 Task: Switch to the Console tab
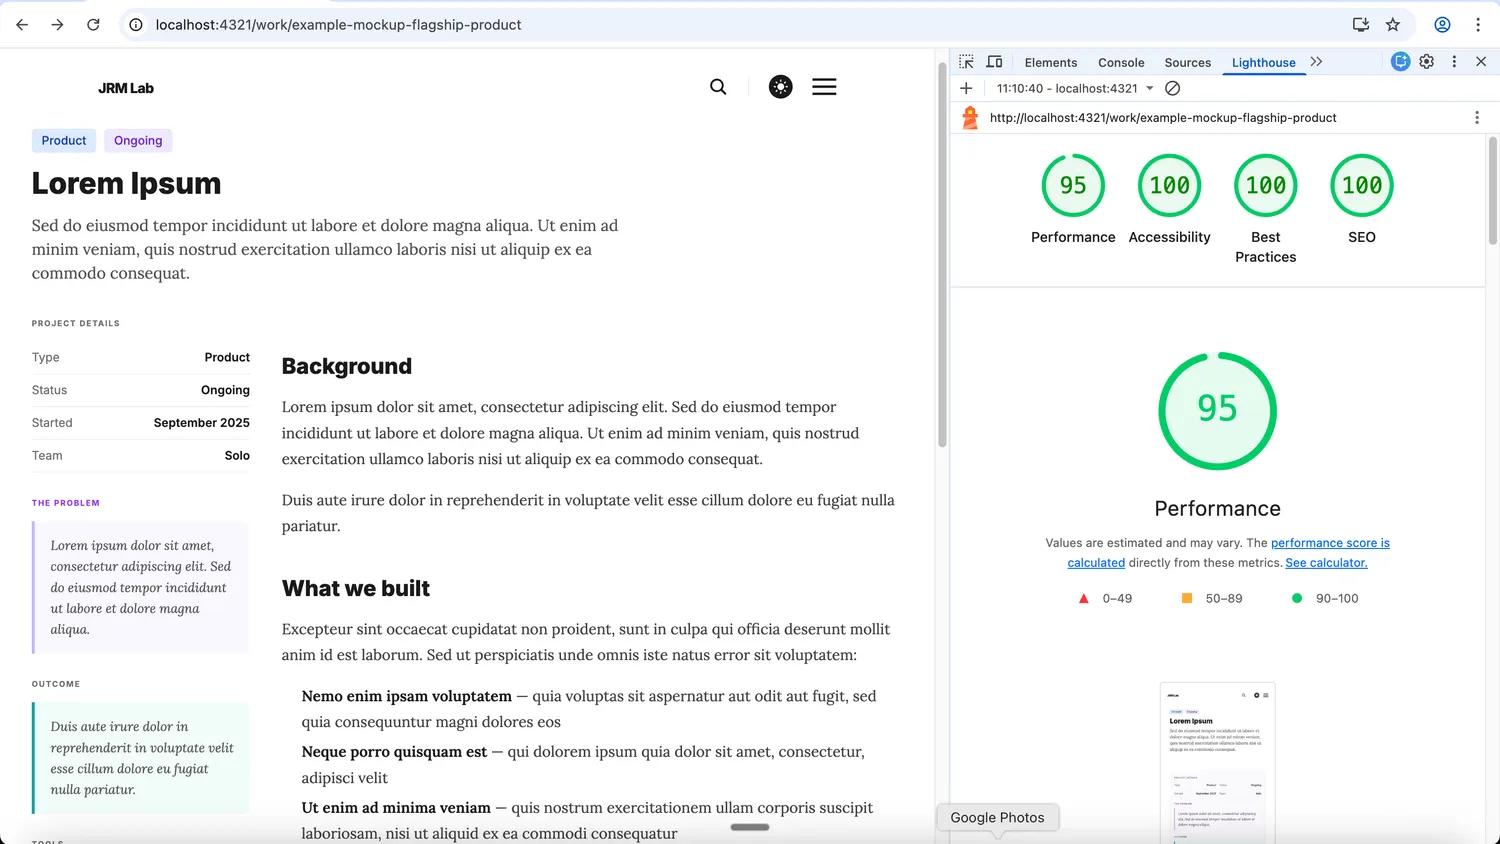1121,62
